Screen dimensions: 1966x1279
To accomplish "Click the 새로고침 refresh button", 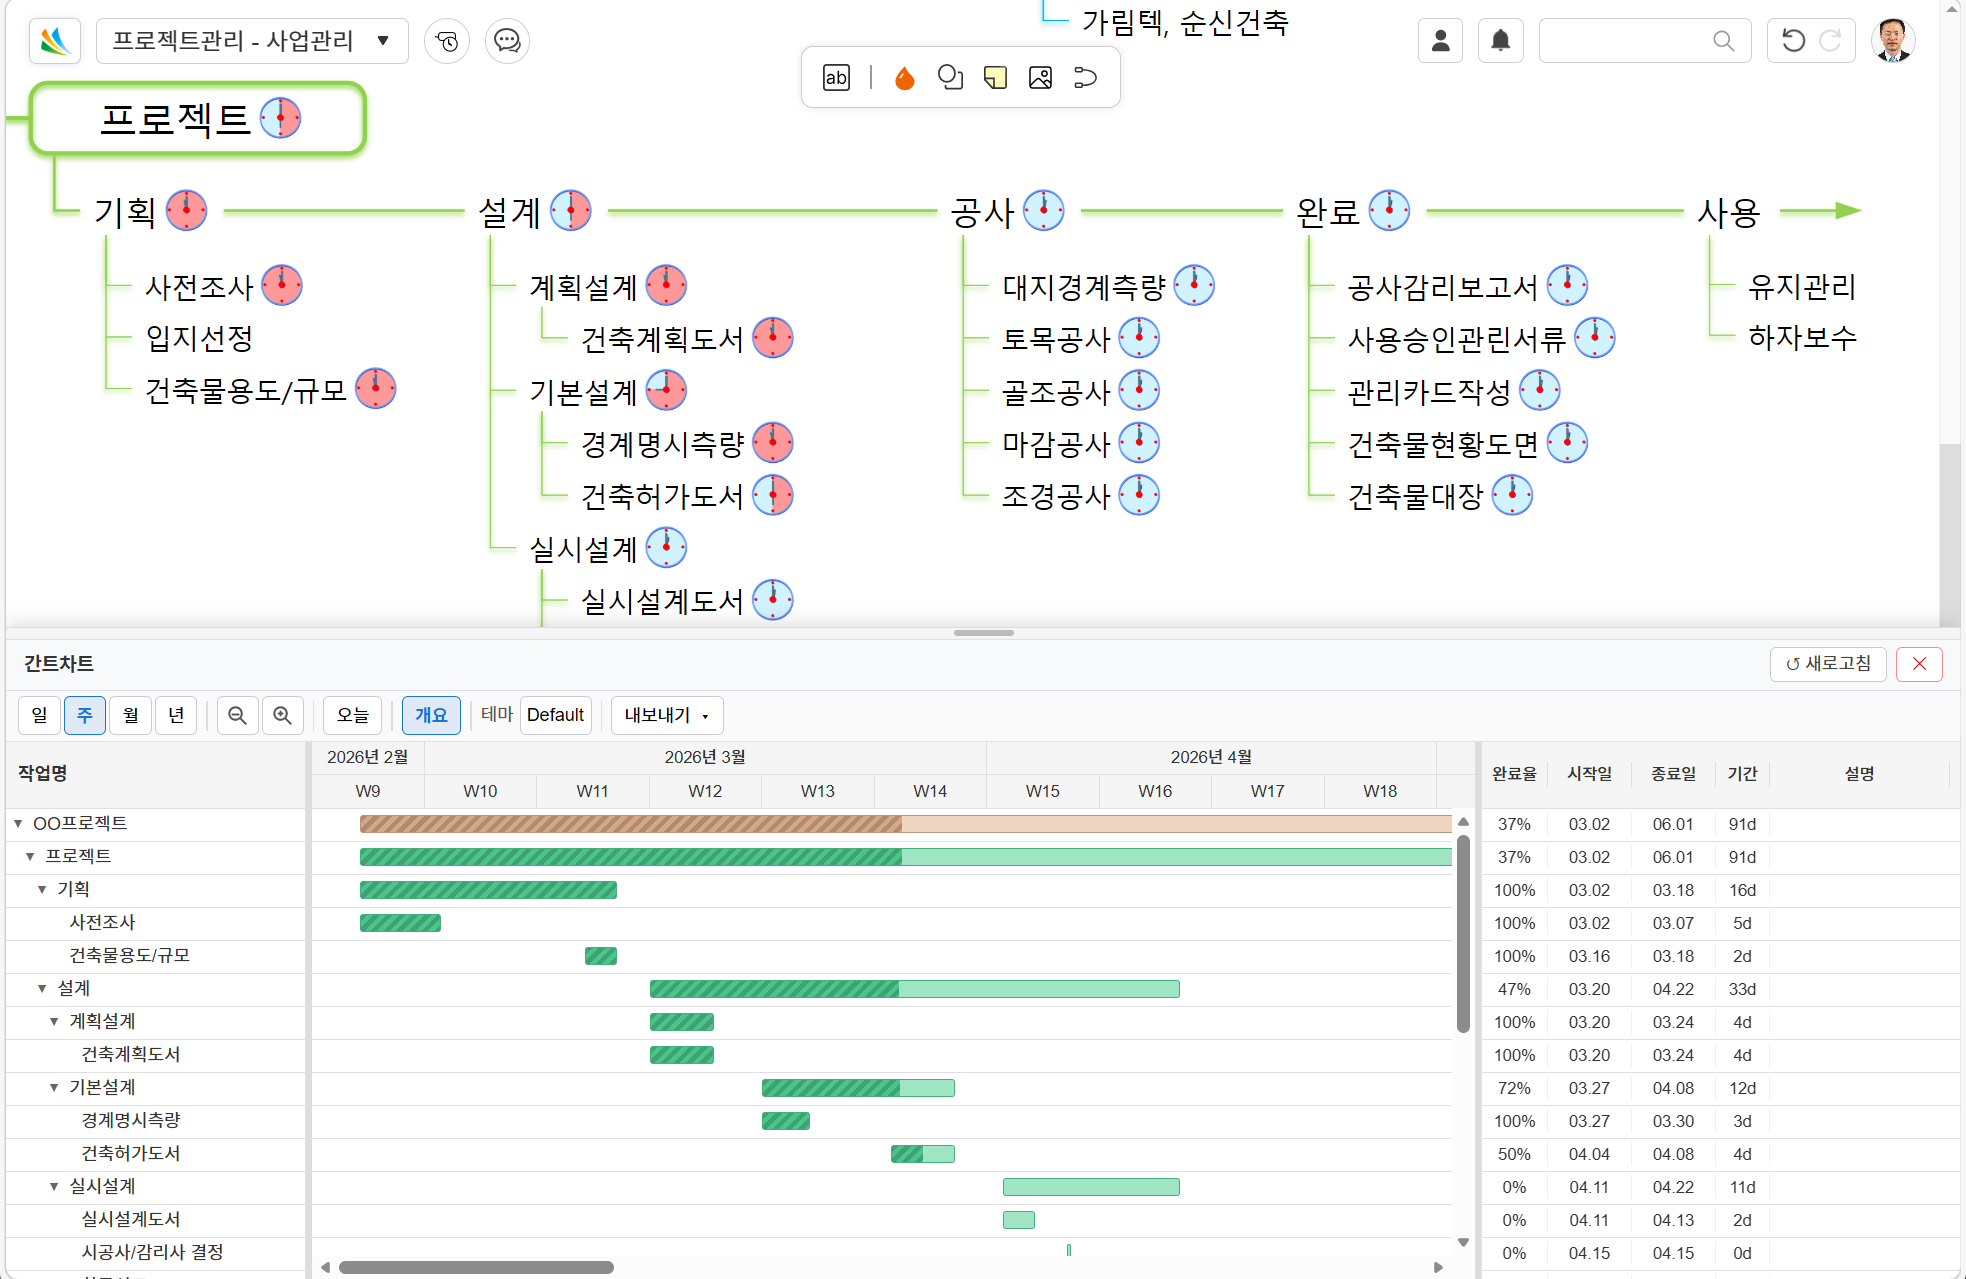I will [1828, 663].
